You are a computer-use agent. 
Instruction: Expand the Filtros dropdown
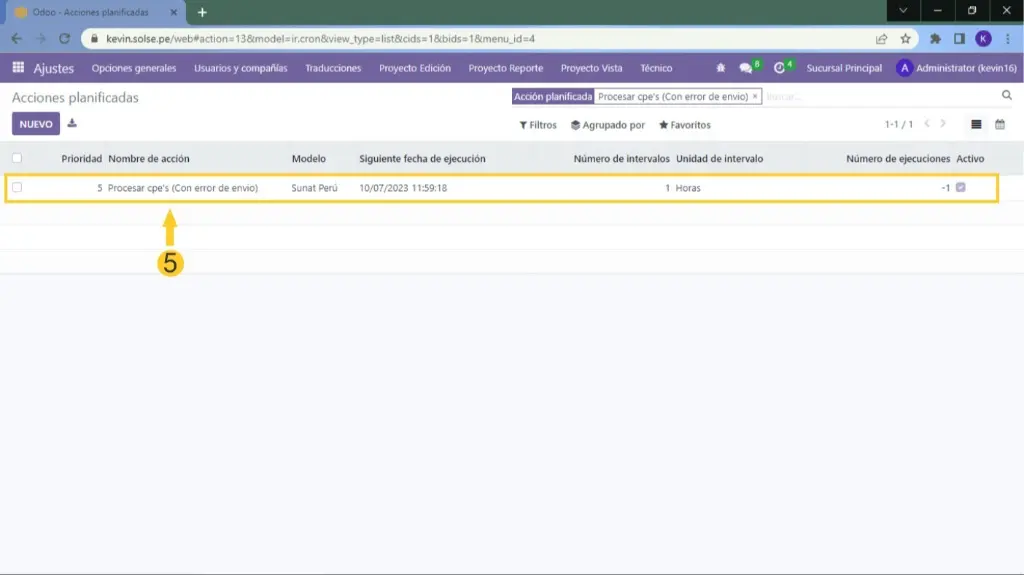pos(538,125)
